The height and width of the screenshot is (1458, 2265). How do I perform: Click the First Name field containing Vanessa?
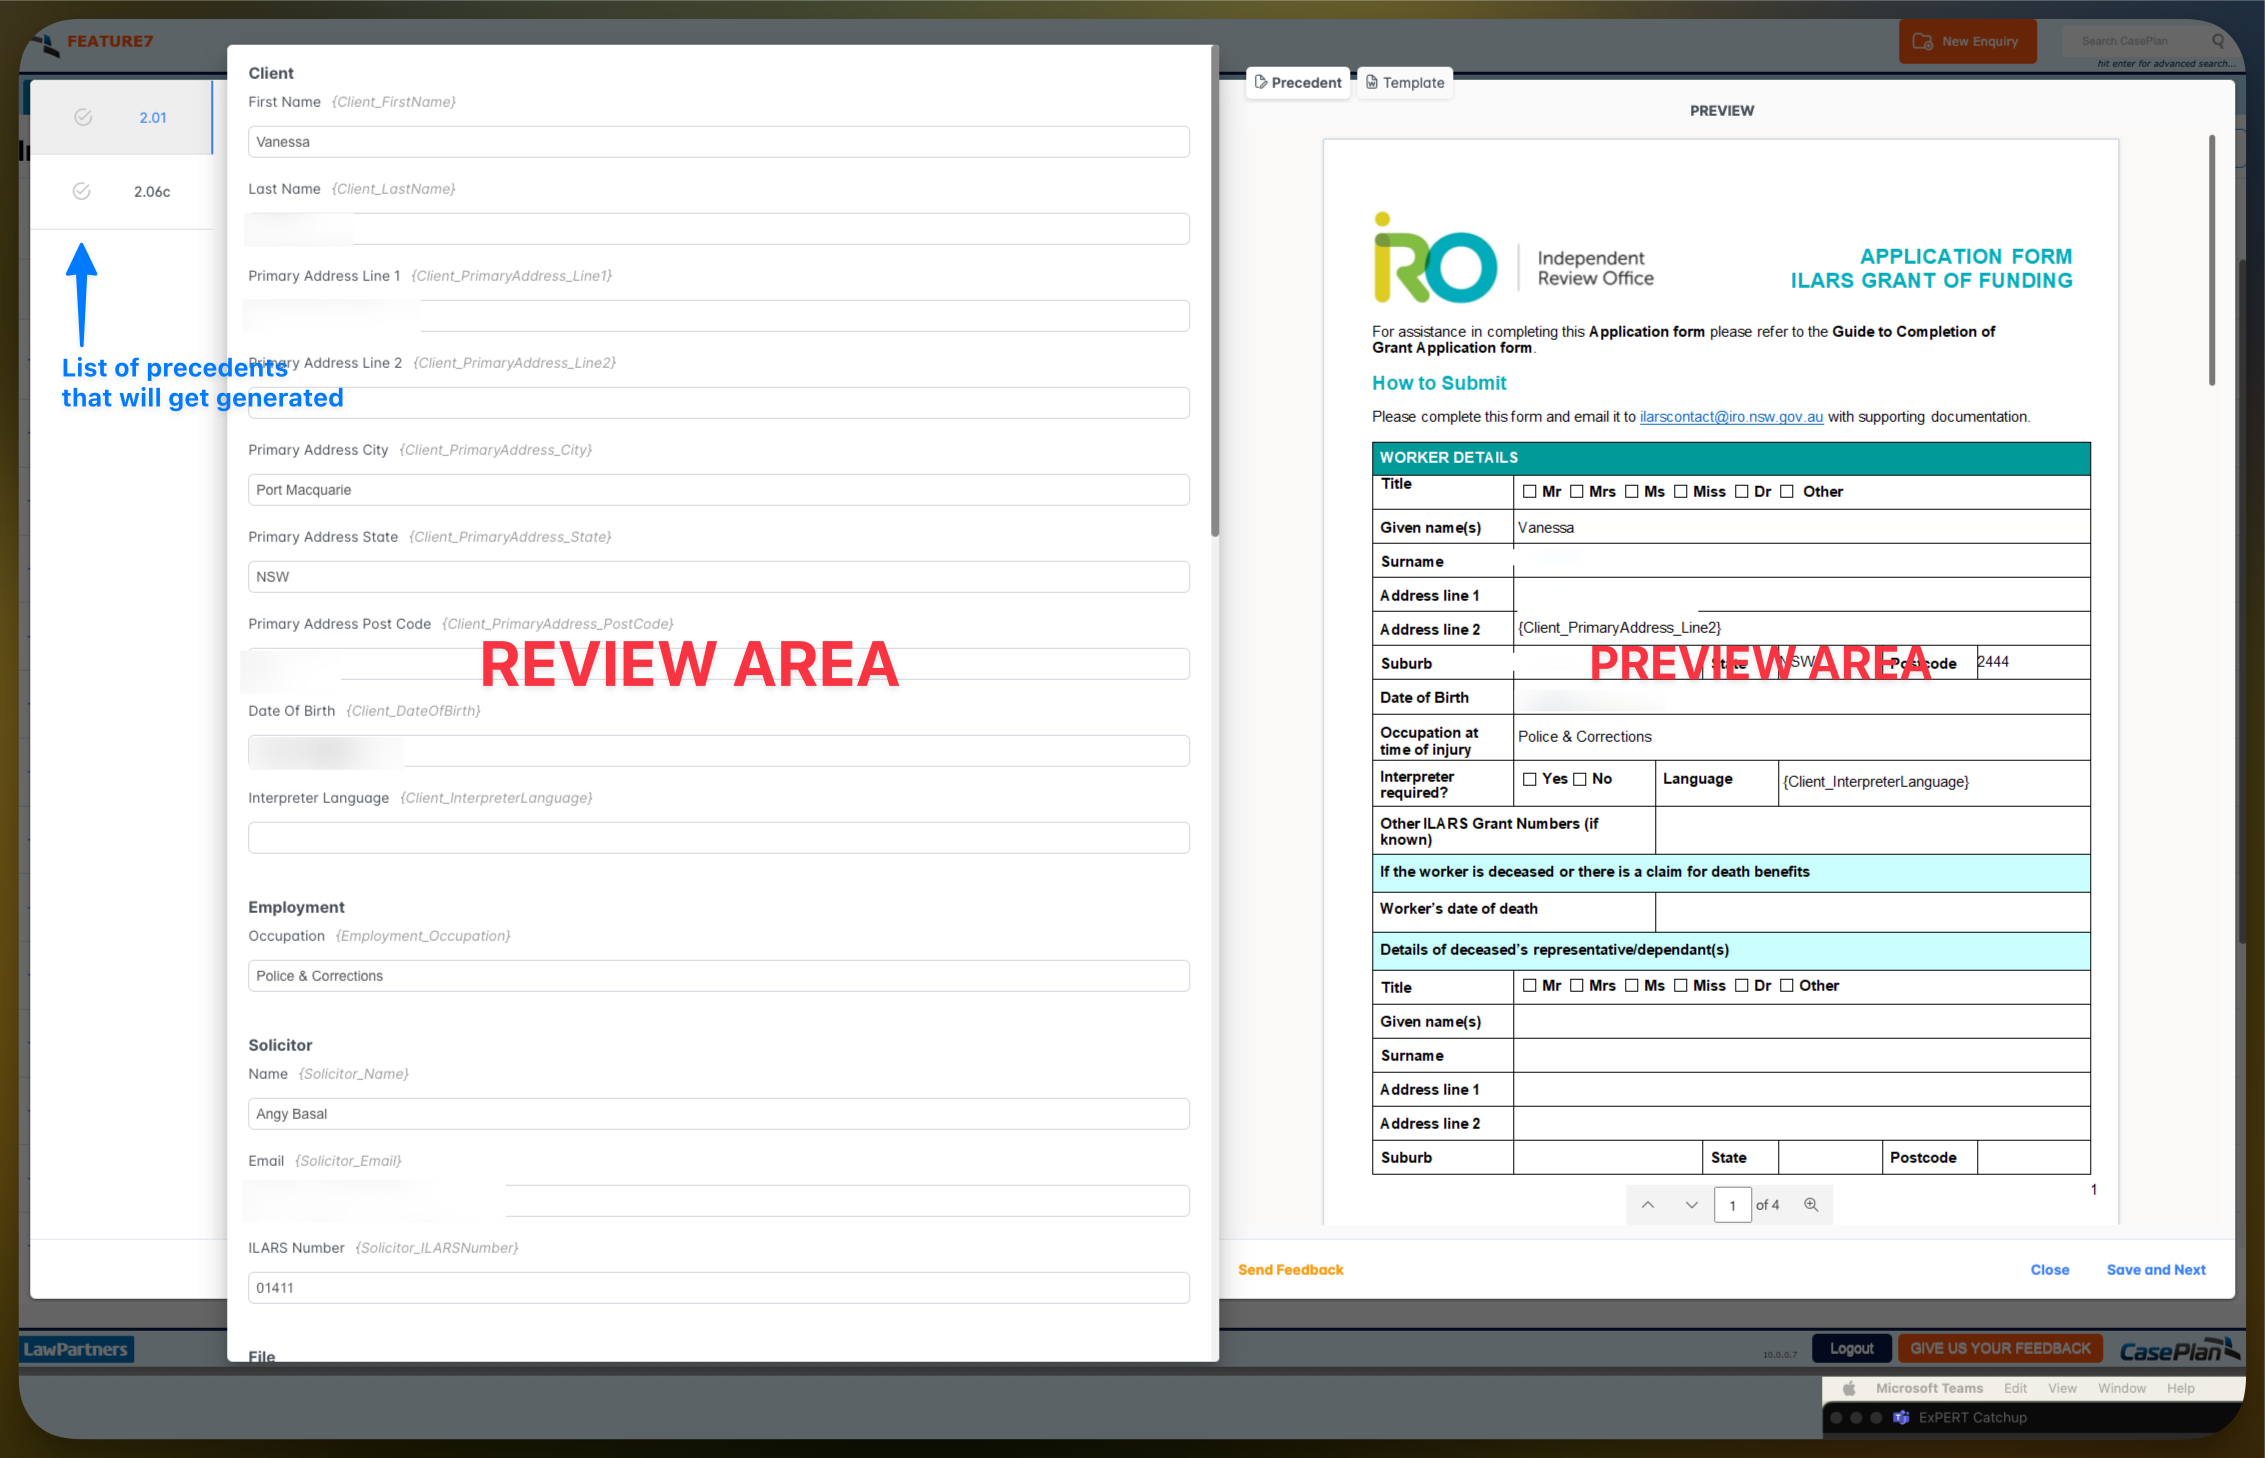click(719, 142)
